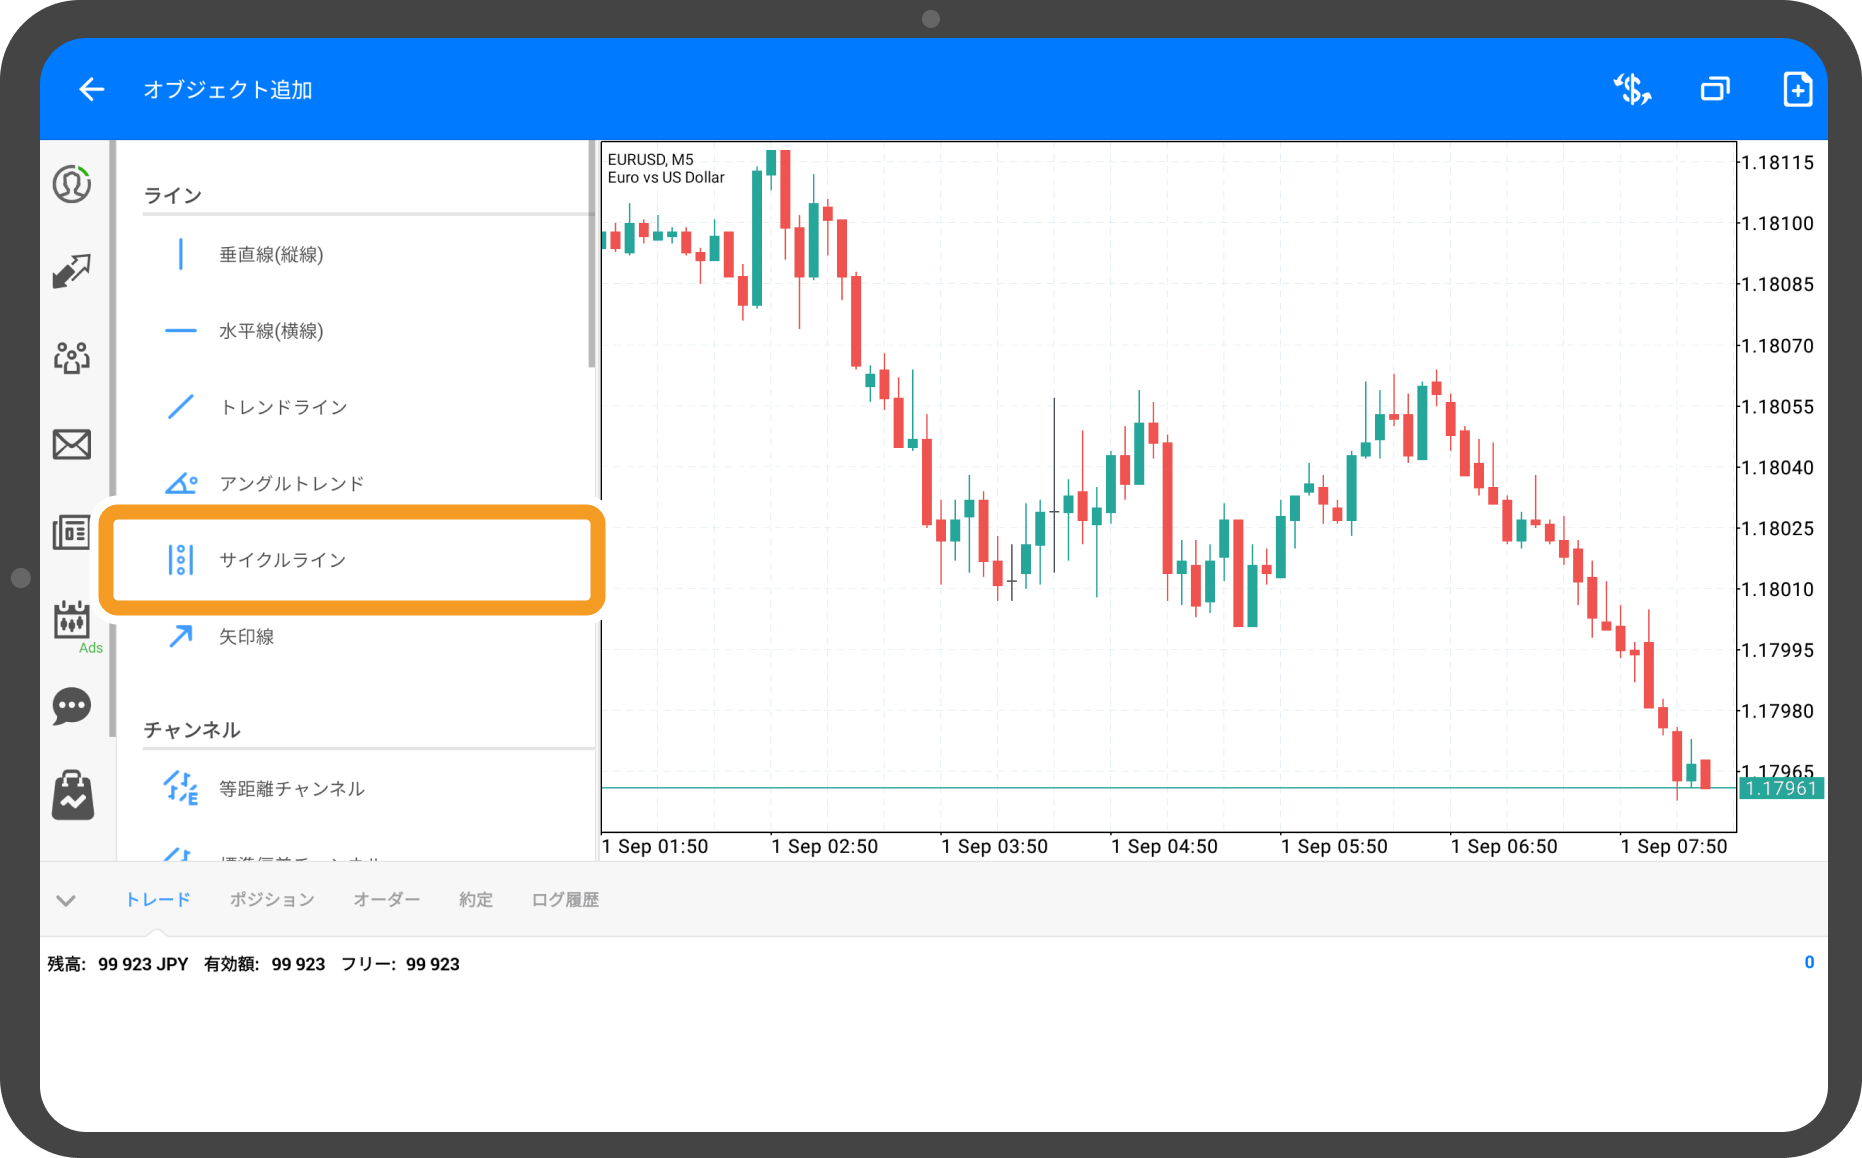The height and width of the screenshot is (1158, 1862).
Task: Switch to the ポジション tab
Action: pyautogui.click(x=272, y=900)
